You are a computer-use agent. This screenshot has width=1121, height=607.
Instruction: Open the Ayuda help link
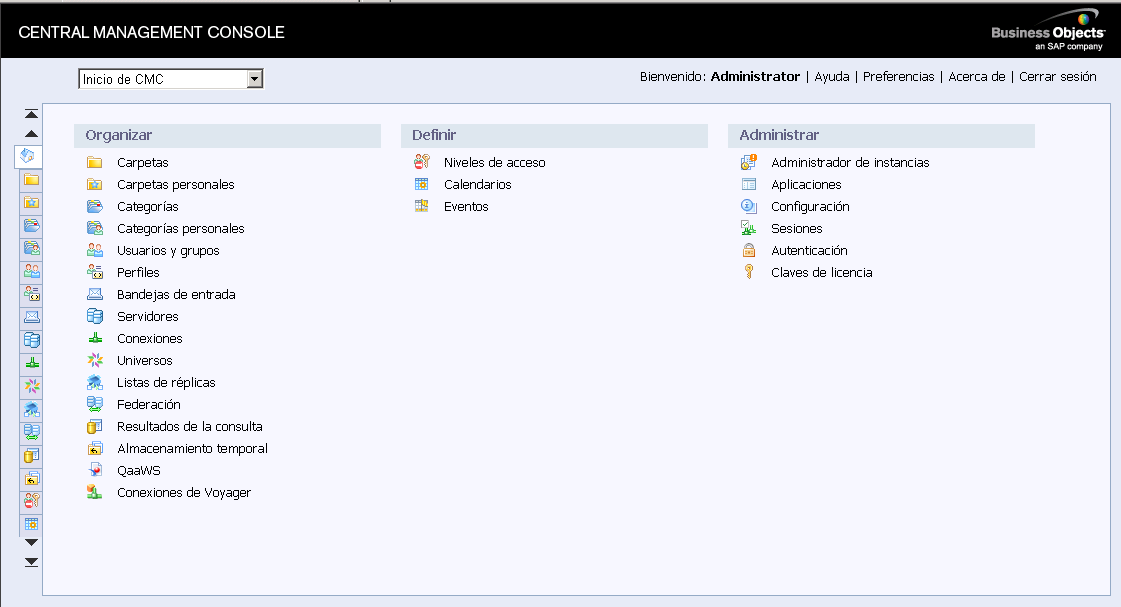pos(832,77)
